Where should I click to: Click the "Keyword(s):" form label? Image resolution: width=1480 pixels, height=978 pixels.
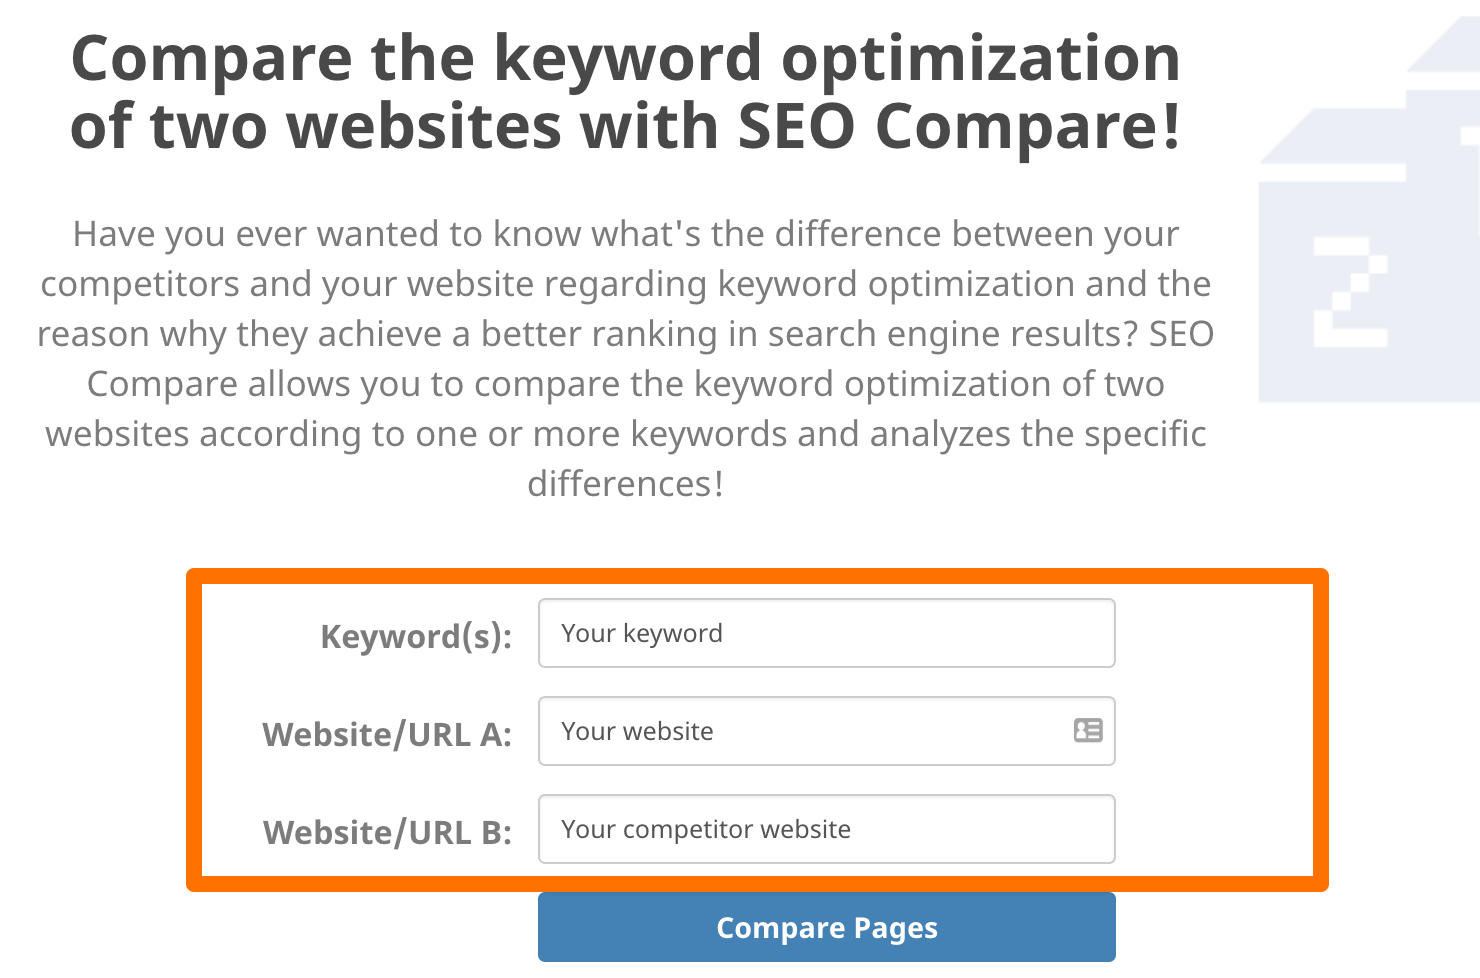pos(416,636)
